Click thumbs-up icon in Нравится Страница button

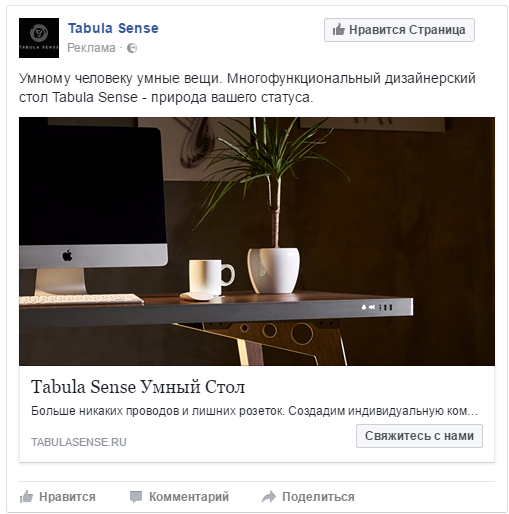(x=338, y=30)
